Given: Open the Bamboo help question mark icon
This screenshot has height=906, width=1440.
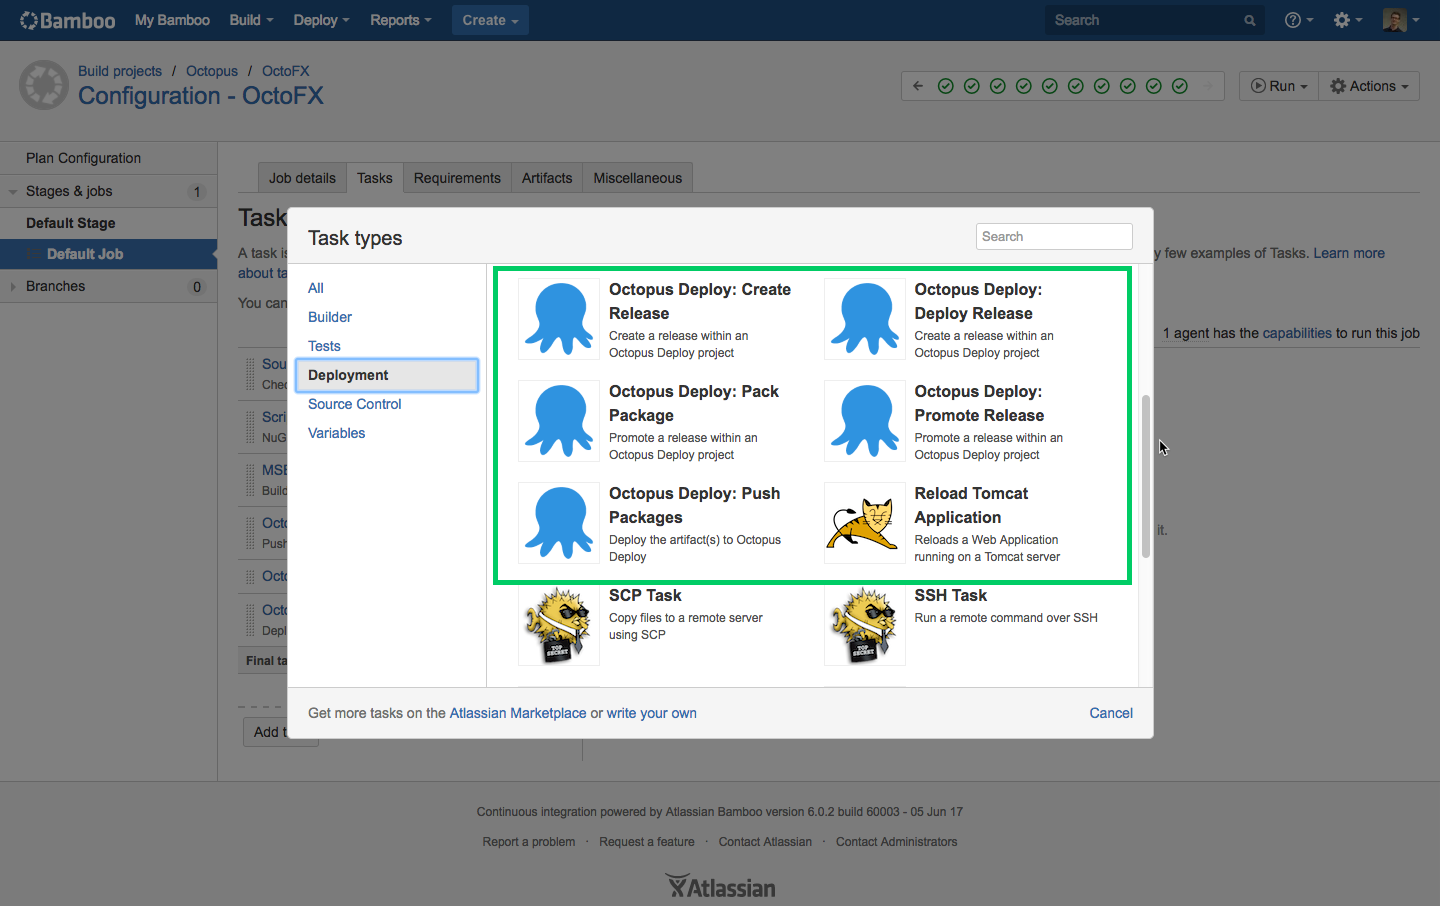Looking at the screenshot, I should 1293,19.
